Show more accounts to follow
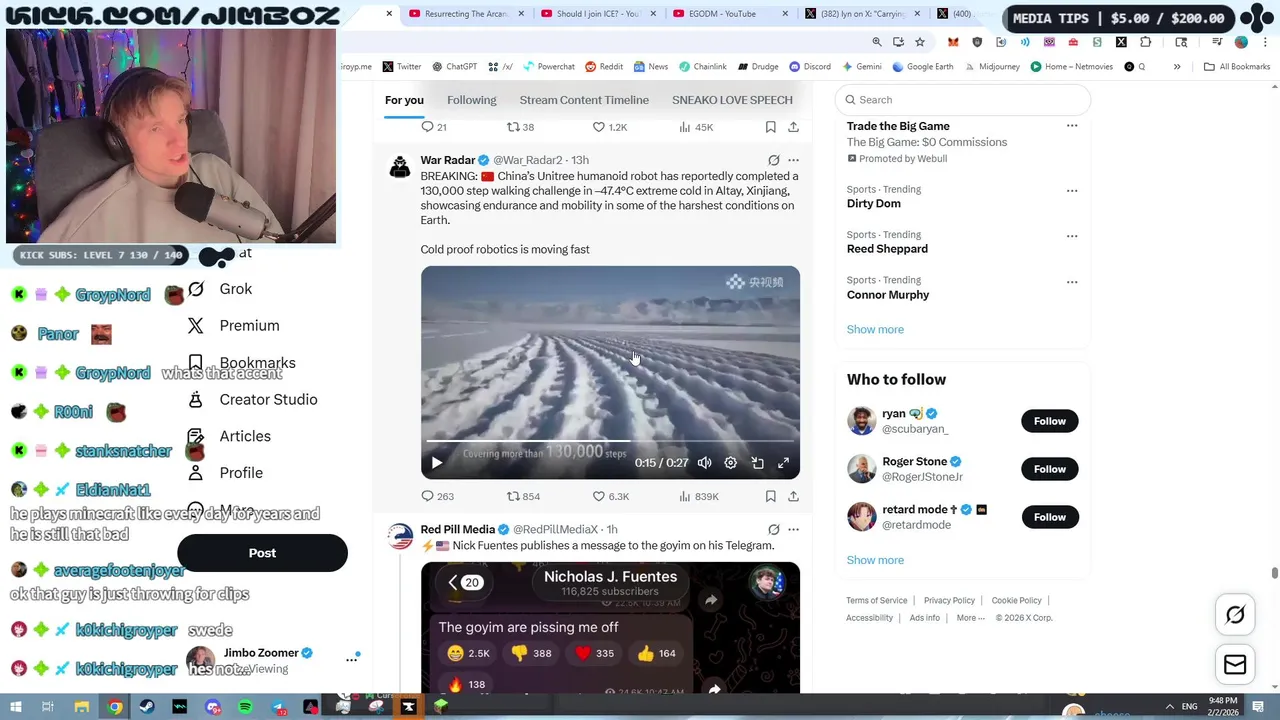 875,560
